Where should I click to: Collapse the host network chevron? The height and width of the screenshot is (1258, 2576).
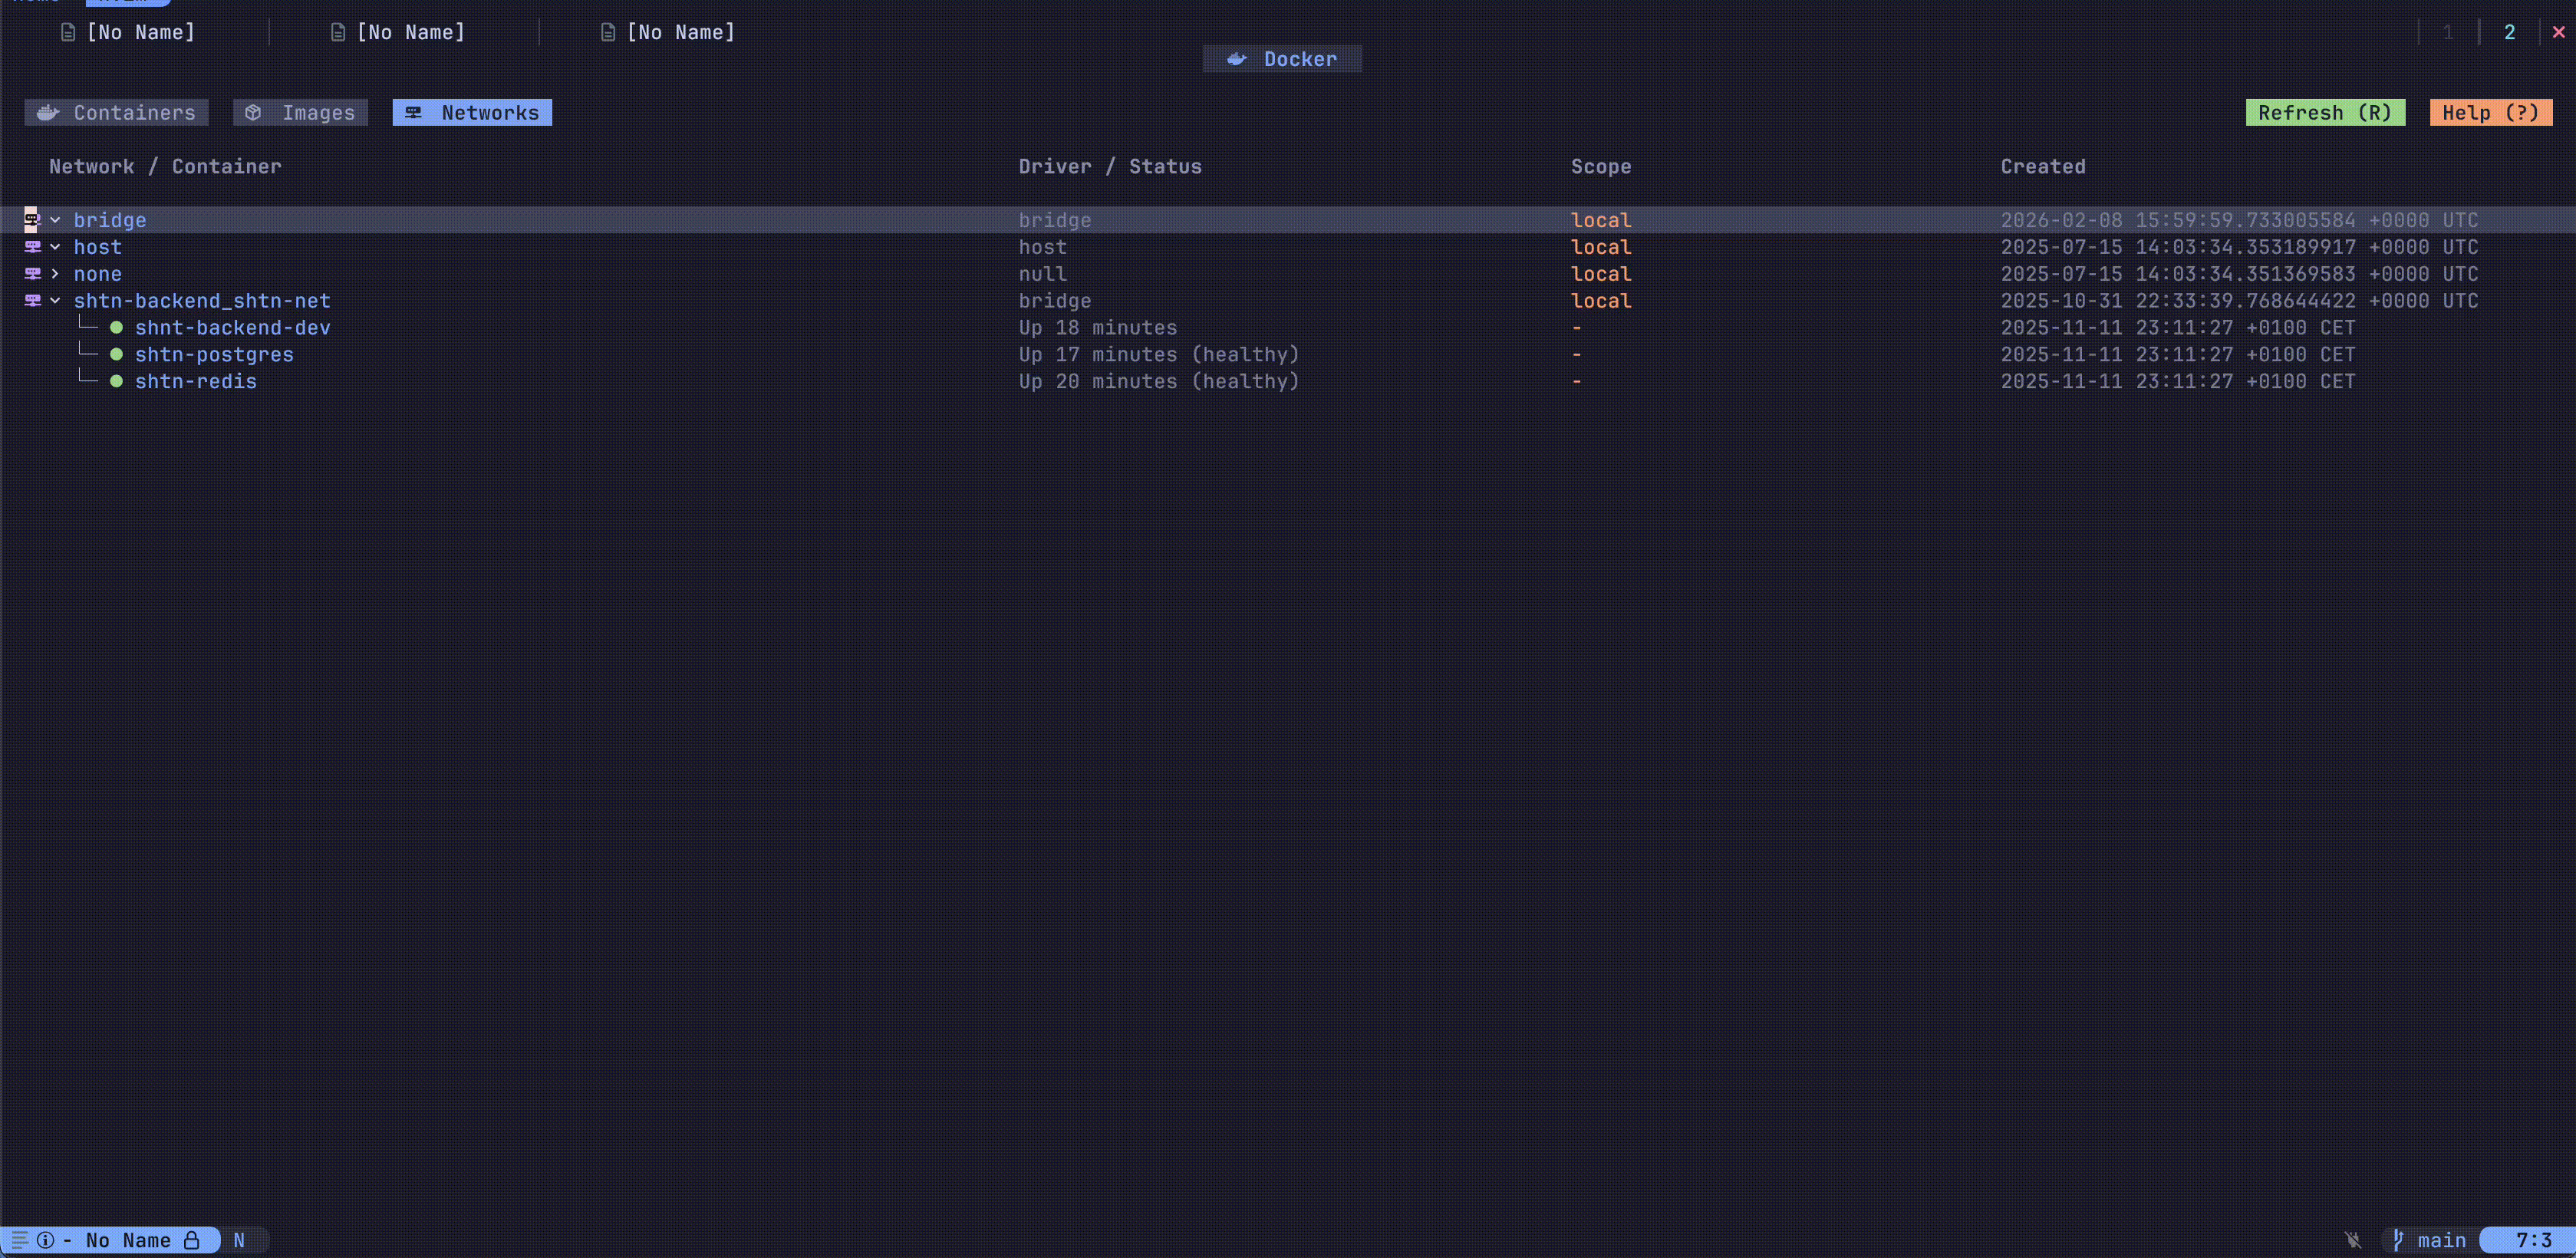pyautogui.click(x=56, y=247)
